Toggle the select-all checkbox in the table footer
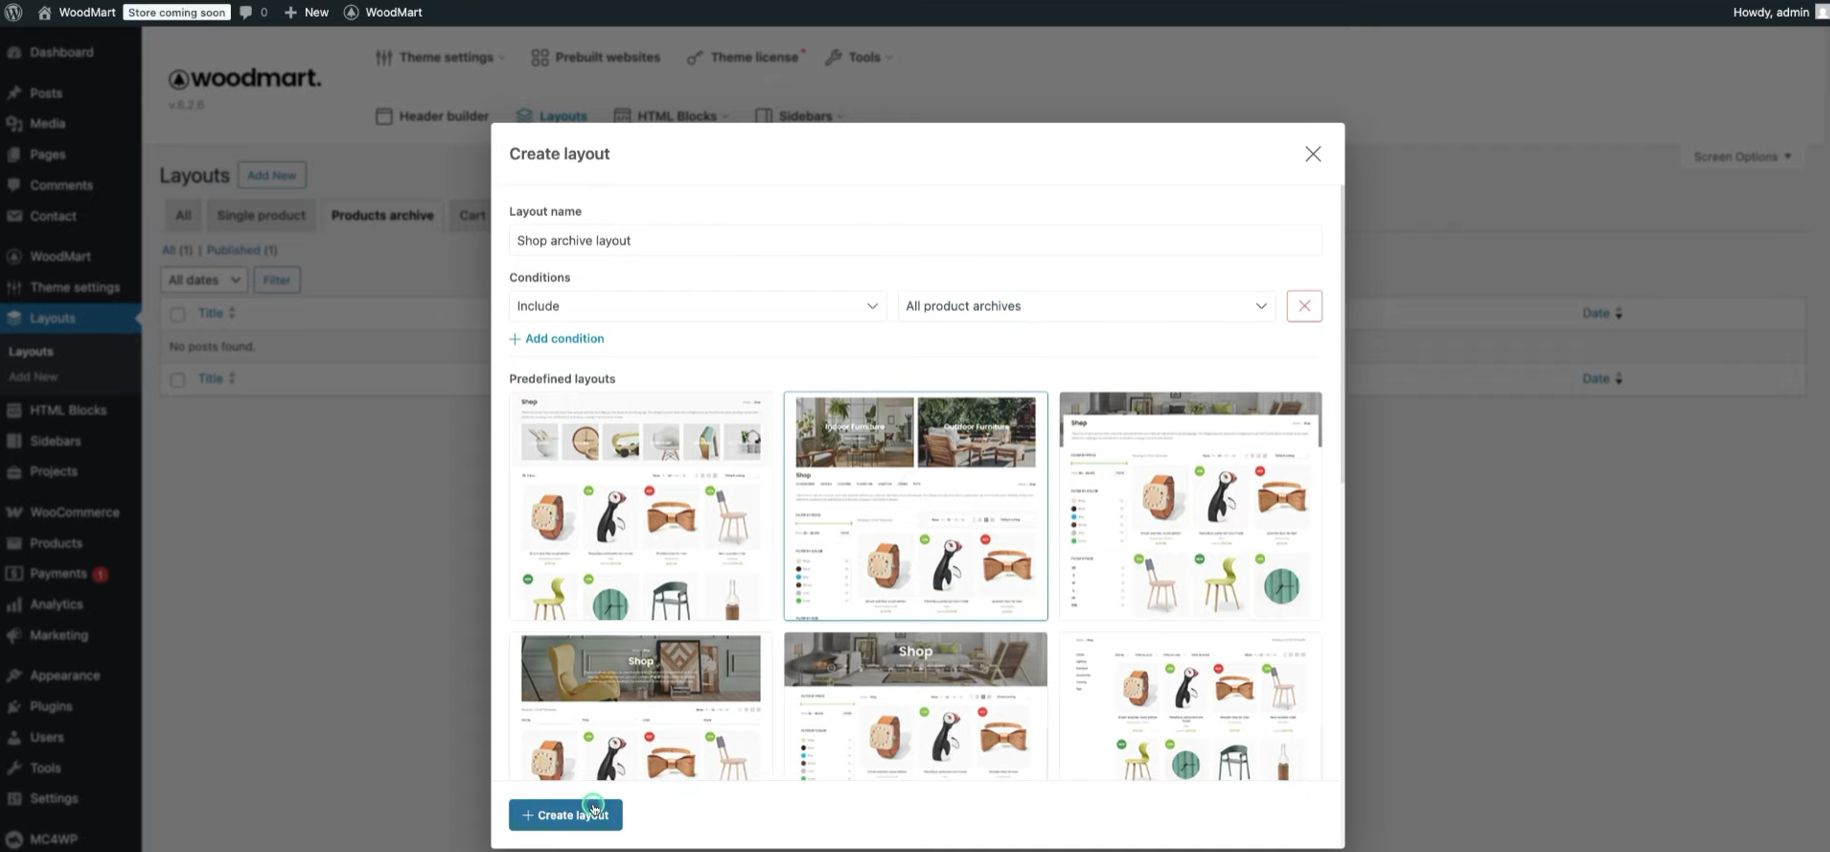Image resolution: width=1830 pixels, height=852 pixels. 178,379
